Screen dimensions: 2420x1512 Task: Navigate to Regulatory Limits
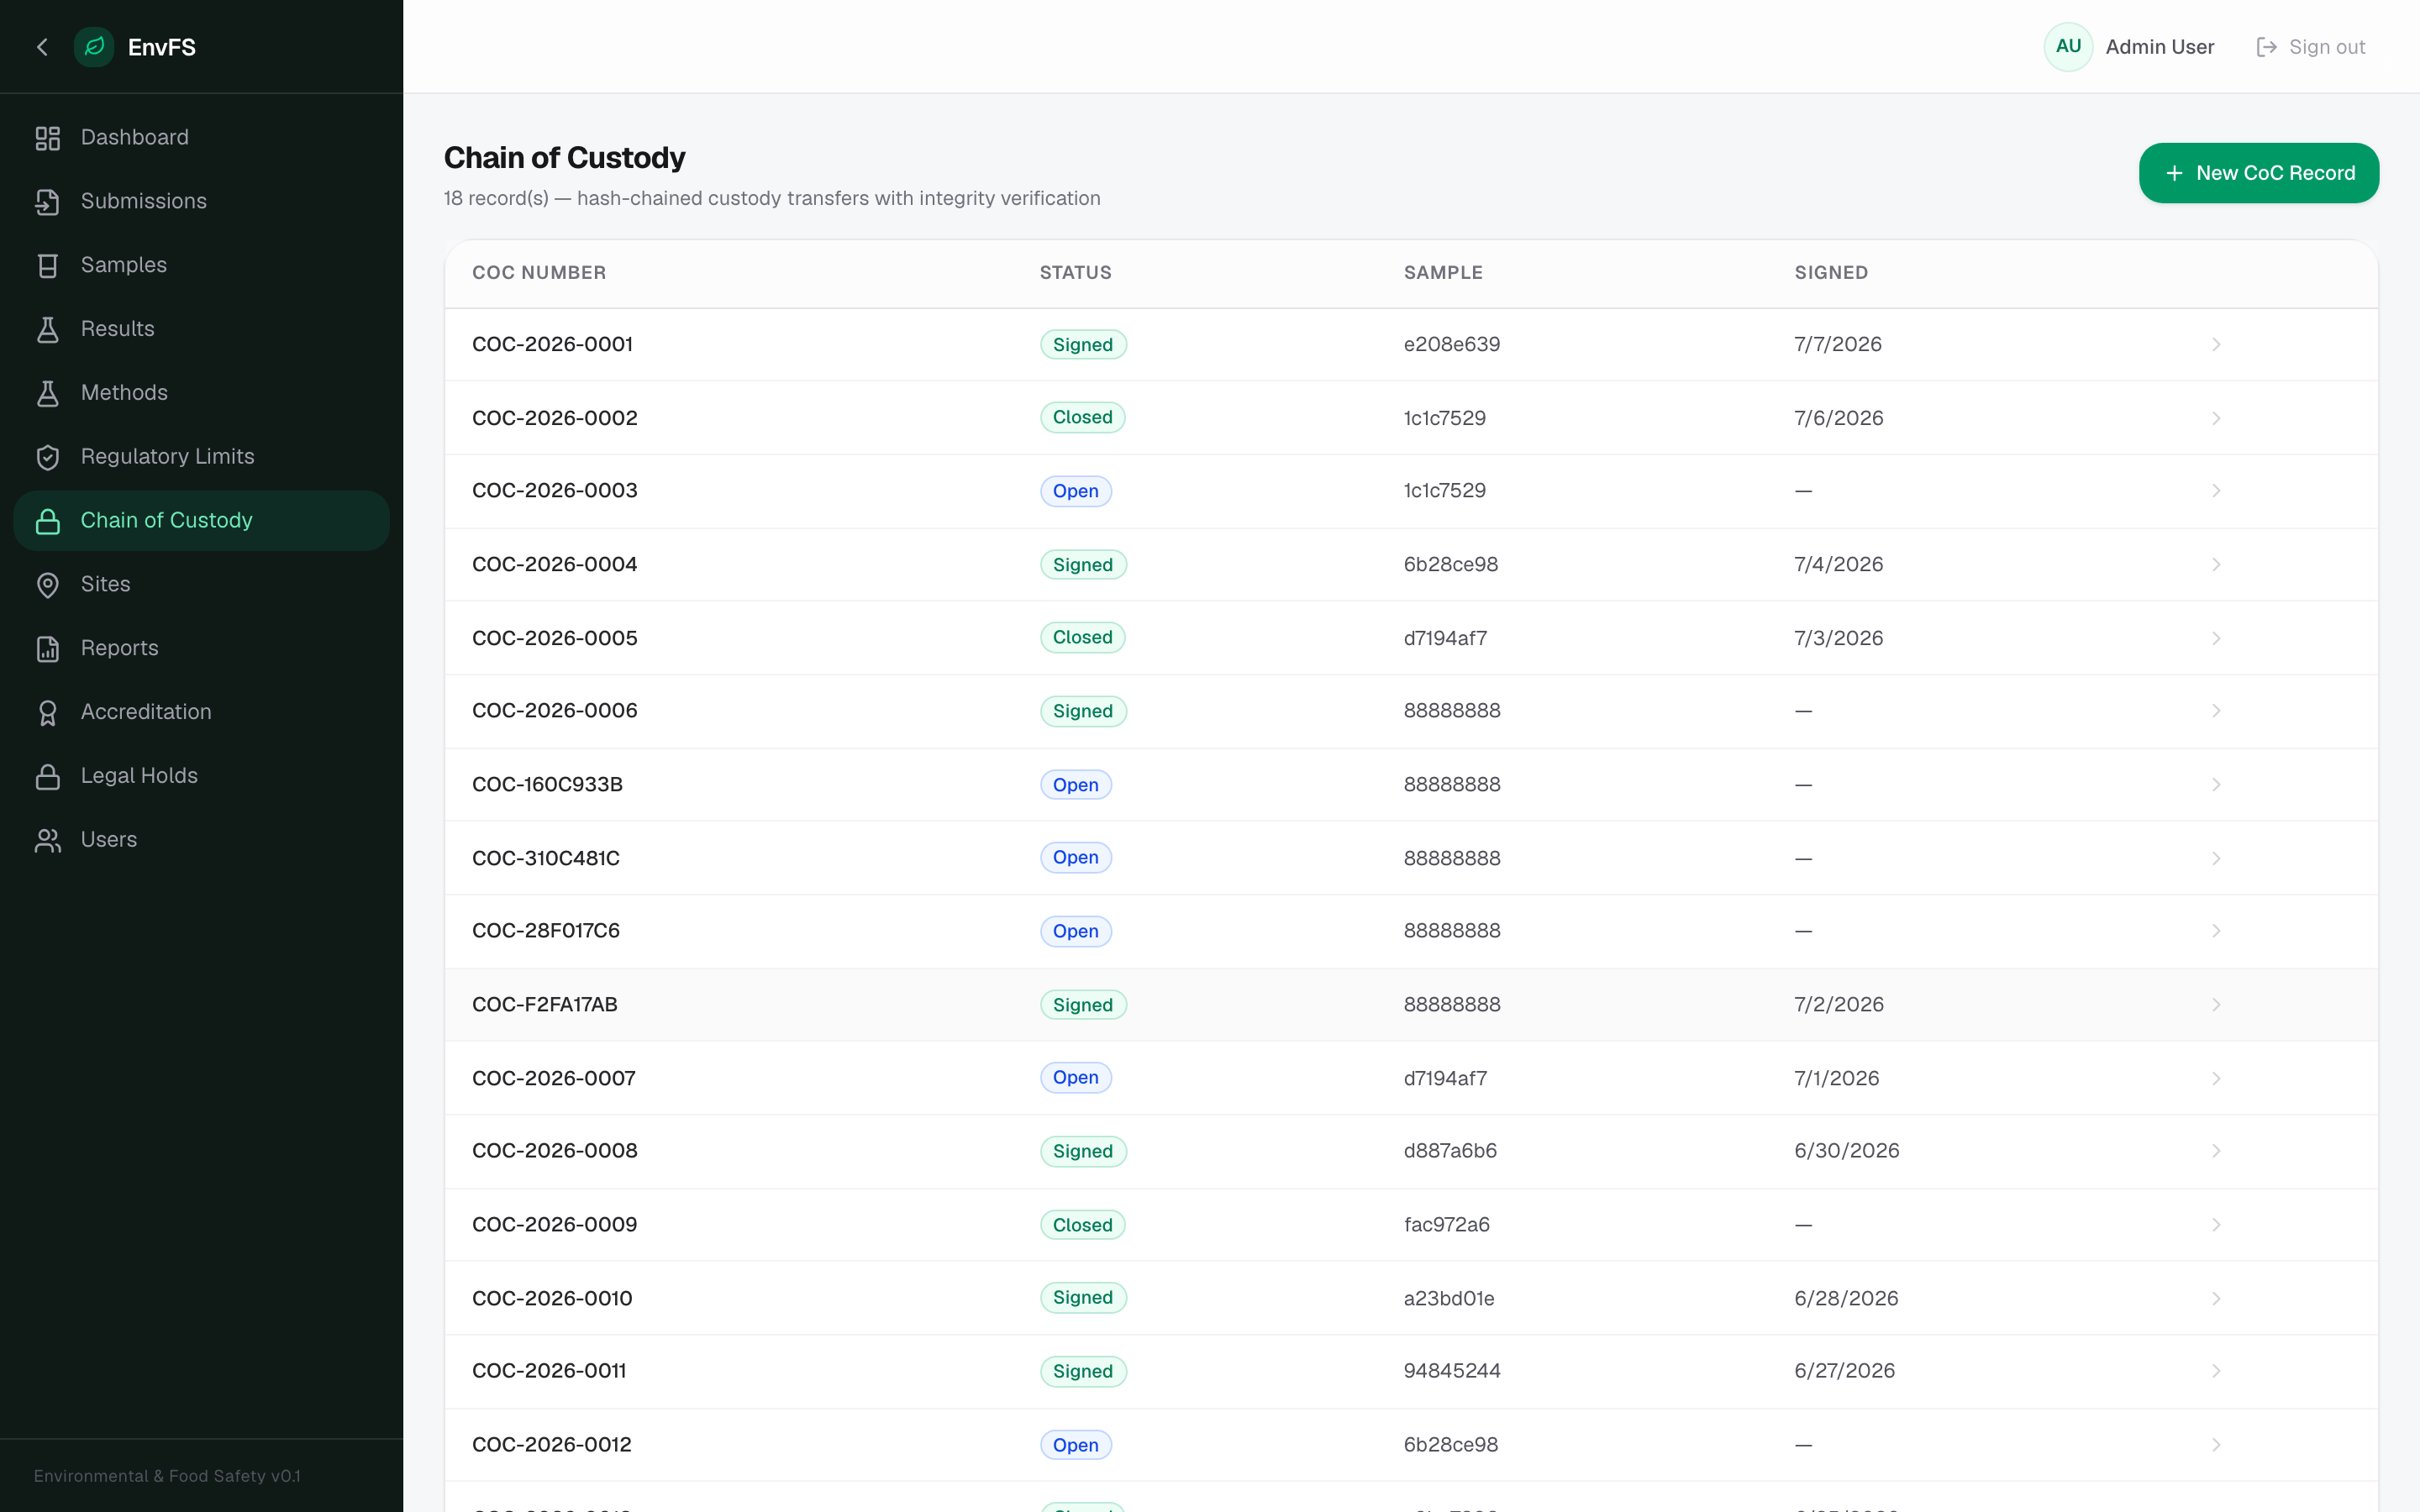coord(201,456)
